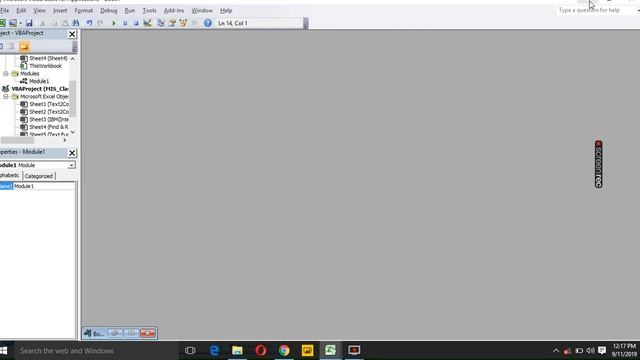Viewport: 640px width, 360px height.
Task: Open the Add-Ins menu
Action: (x=174, y=11)
